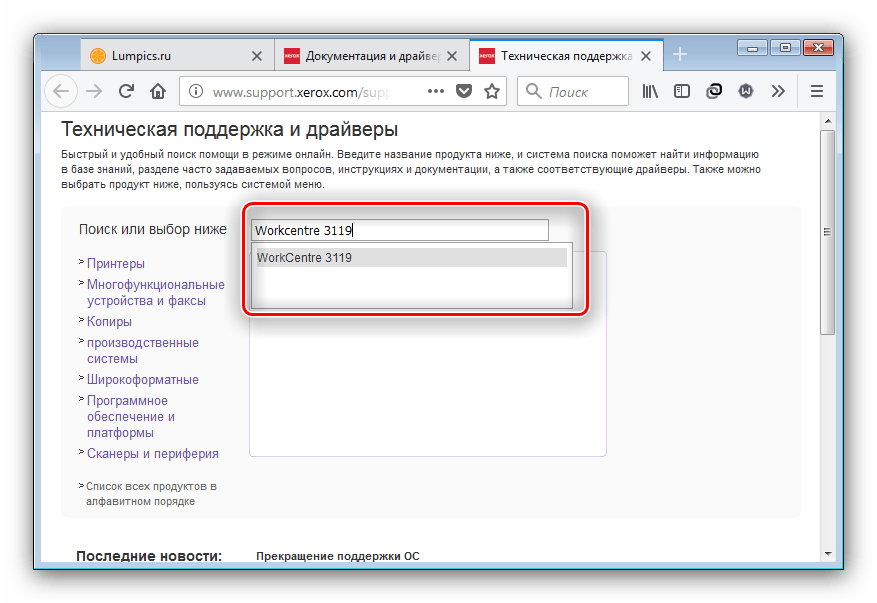Open Сканеры и периферия link

[152, 453]
